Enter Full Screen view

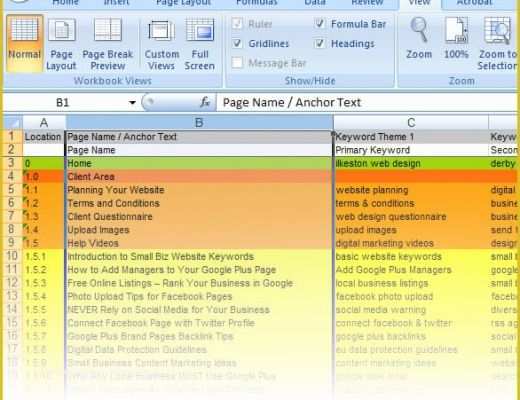pyautogui.click(x=199, y=43)
